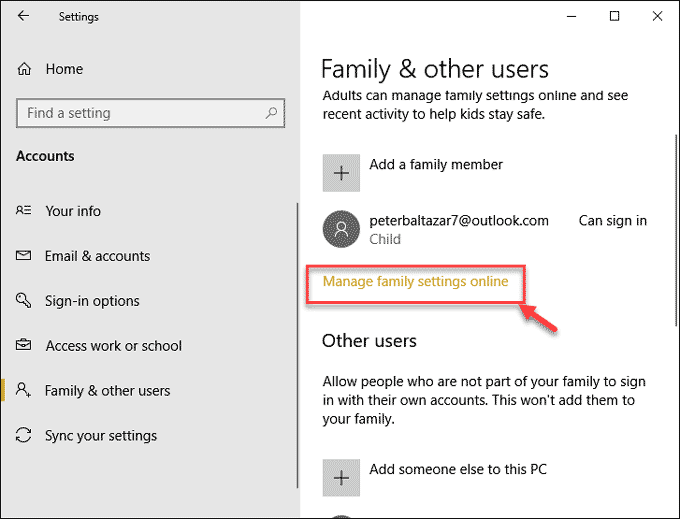Click the Other users heading
The height and width of the screenshot is (519, 680).
(369, 341)
